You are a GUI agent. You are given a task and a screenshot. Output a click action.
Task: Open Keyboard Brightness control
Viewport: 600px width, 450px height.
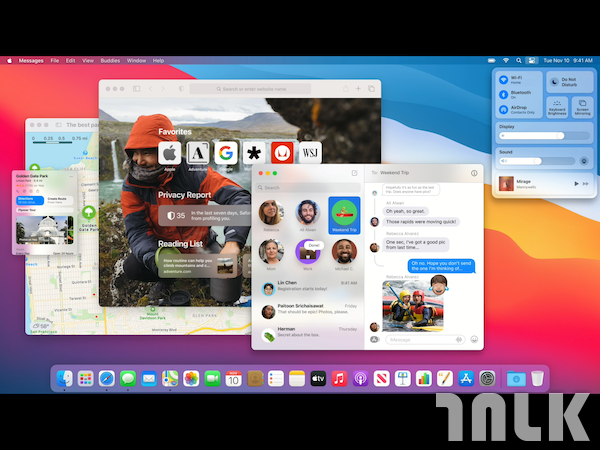coord(557,108)
